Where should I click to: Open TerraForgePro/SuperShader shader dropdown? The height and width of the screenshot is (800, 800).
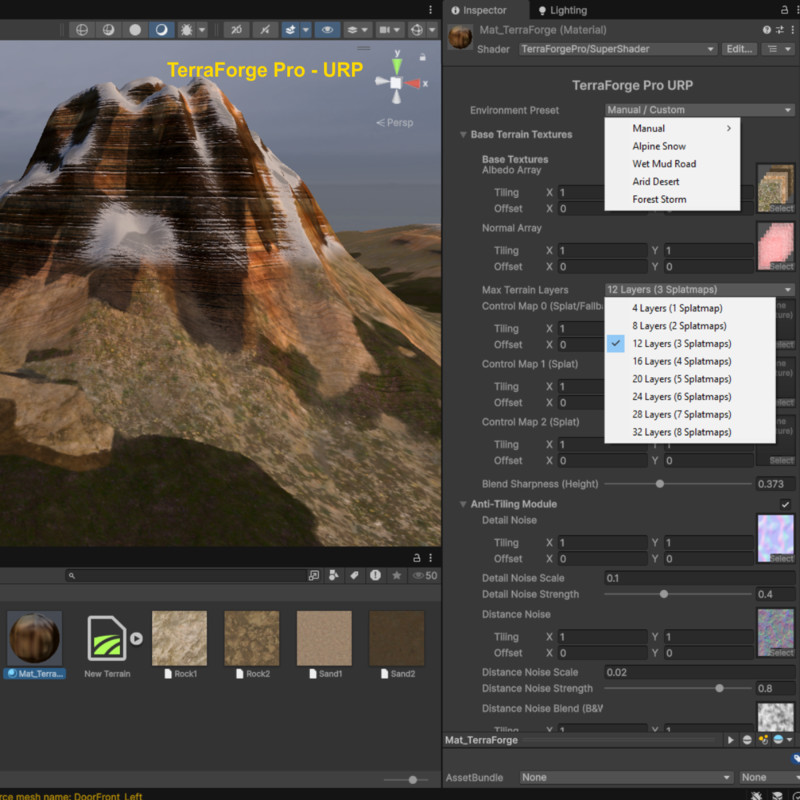pos(618,49)
